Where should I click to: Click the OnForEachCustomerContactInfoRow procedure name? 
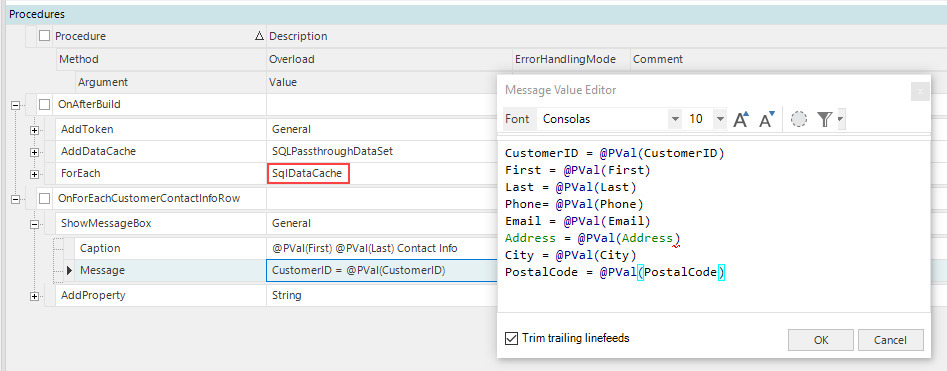coord(149,198)
